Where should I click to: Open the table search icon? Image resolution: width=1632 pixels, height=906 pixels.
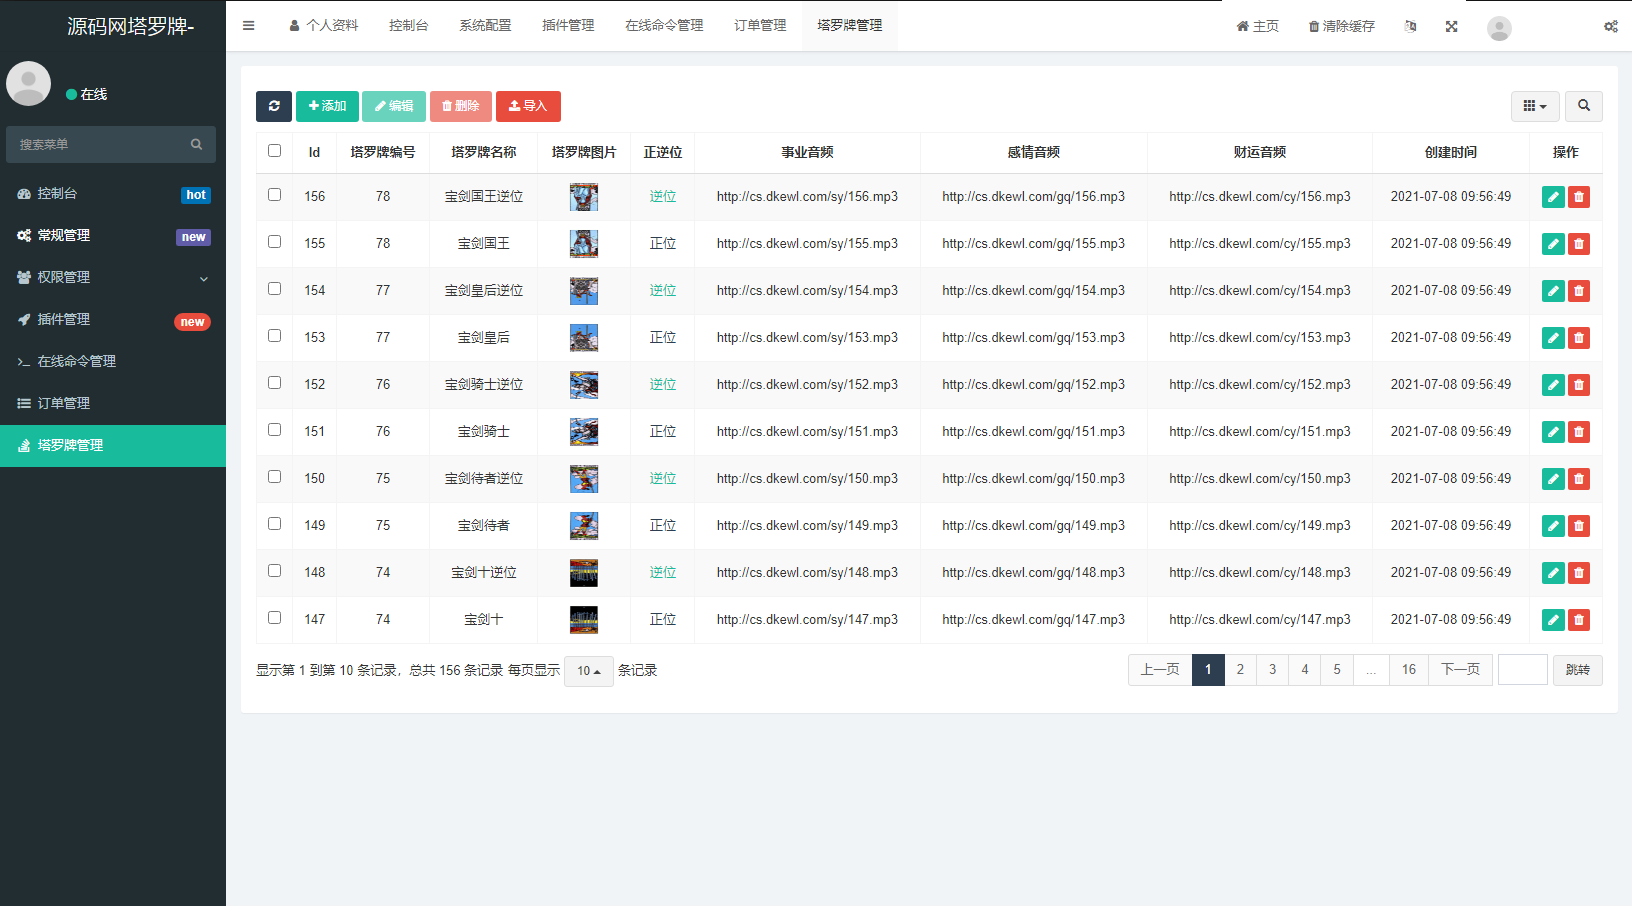pos(1584,106)
